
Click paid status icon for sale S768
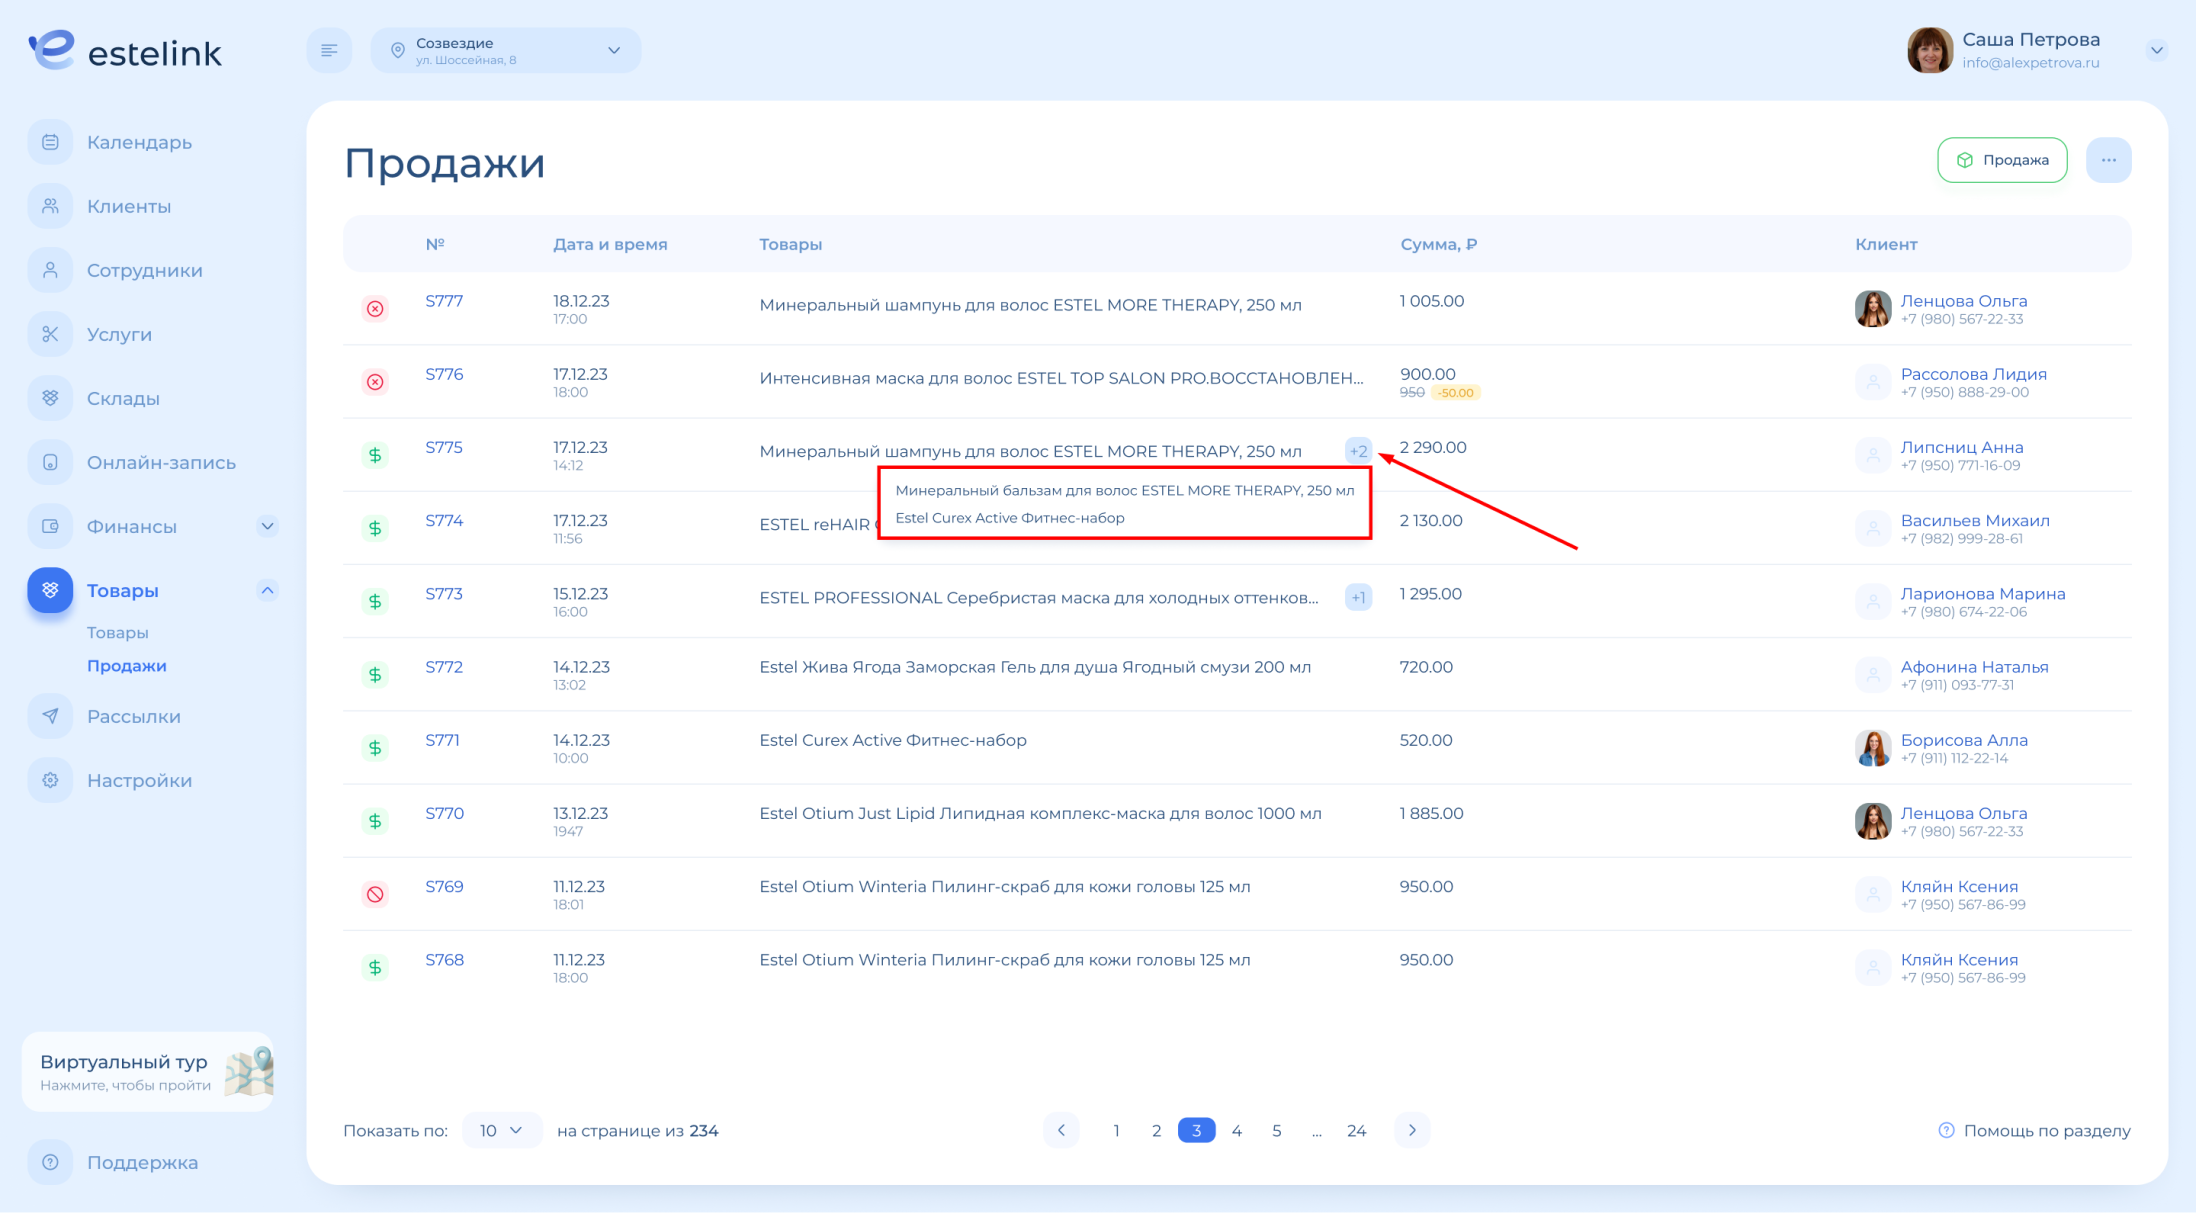coord(375,967)
